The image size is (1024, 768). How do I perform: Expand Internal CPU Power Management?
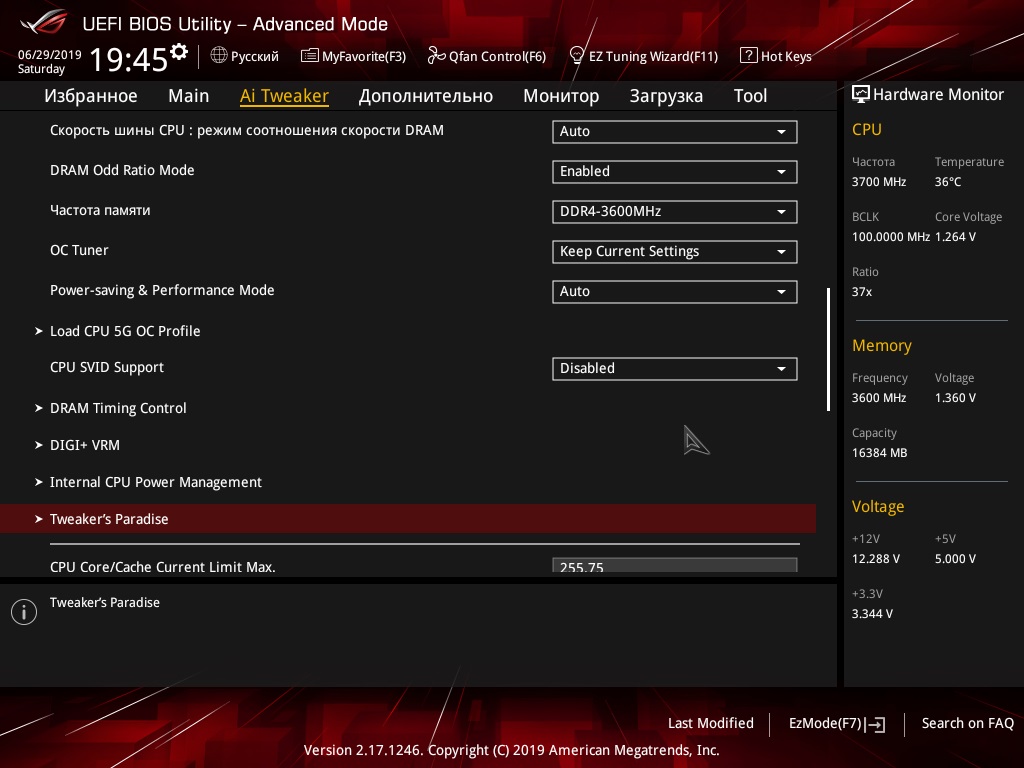coord(155,482)
